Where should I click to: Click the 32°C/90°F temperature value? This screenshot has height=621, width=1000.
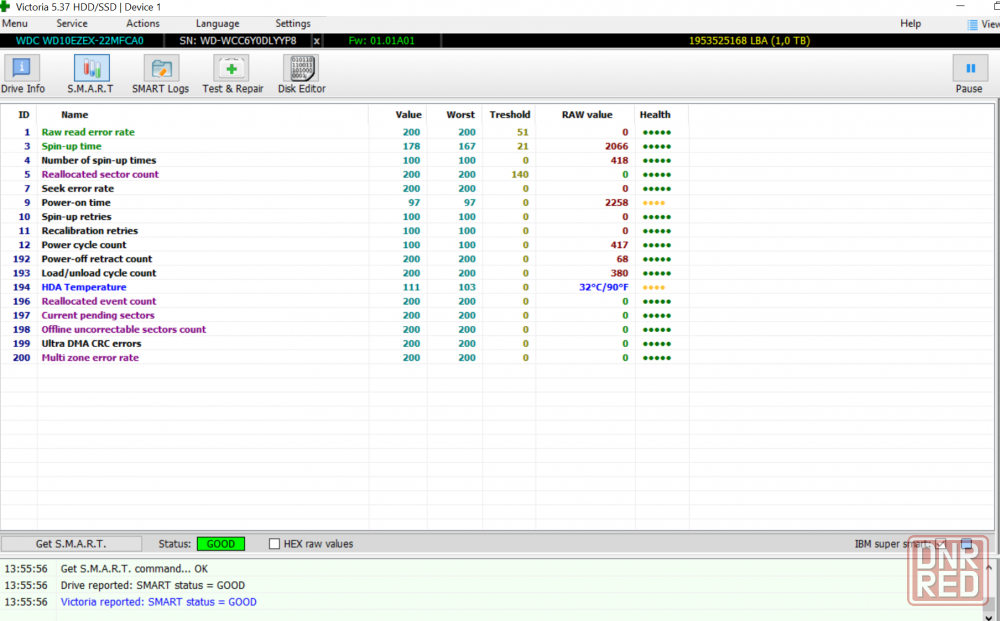click(x=603, y=287)
